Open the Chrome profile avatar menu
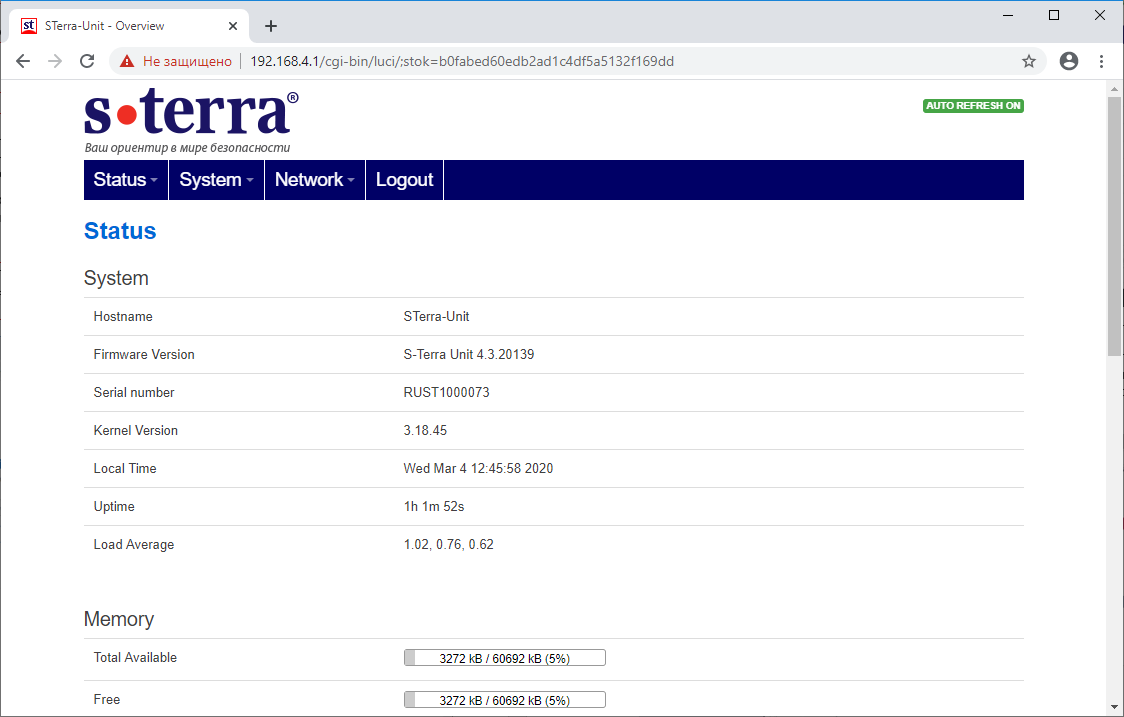The height and width of the screenshot is (717, 1124). [1069, 61]
